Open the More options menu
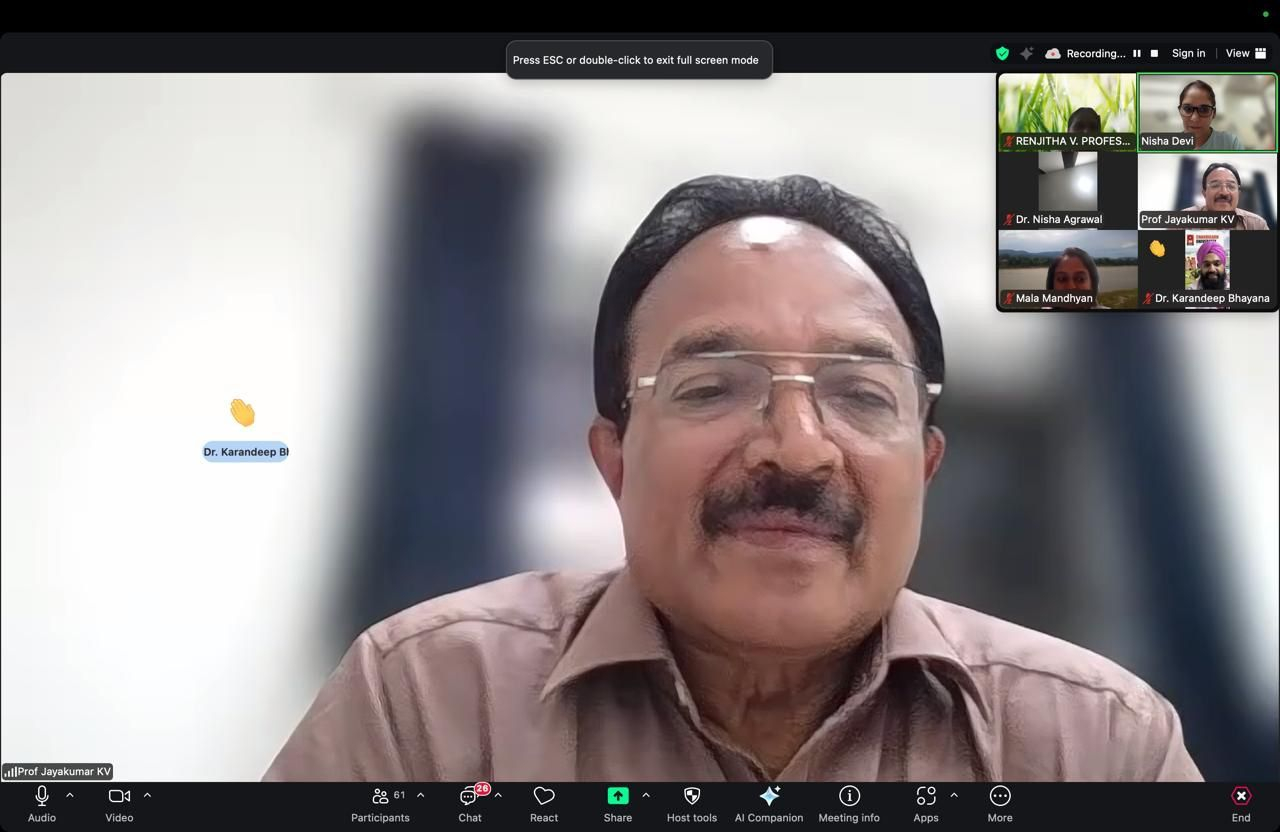 1000,803
